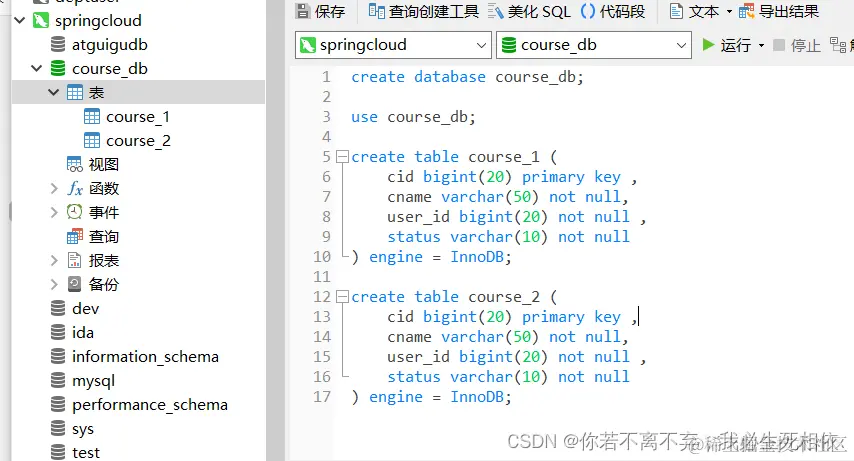
Task: Collapse the course_db database node
Action: coord(36,69)
